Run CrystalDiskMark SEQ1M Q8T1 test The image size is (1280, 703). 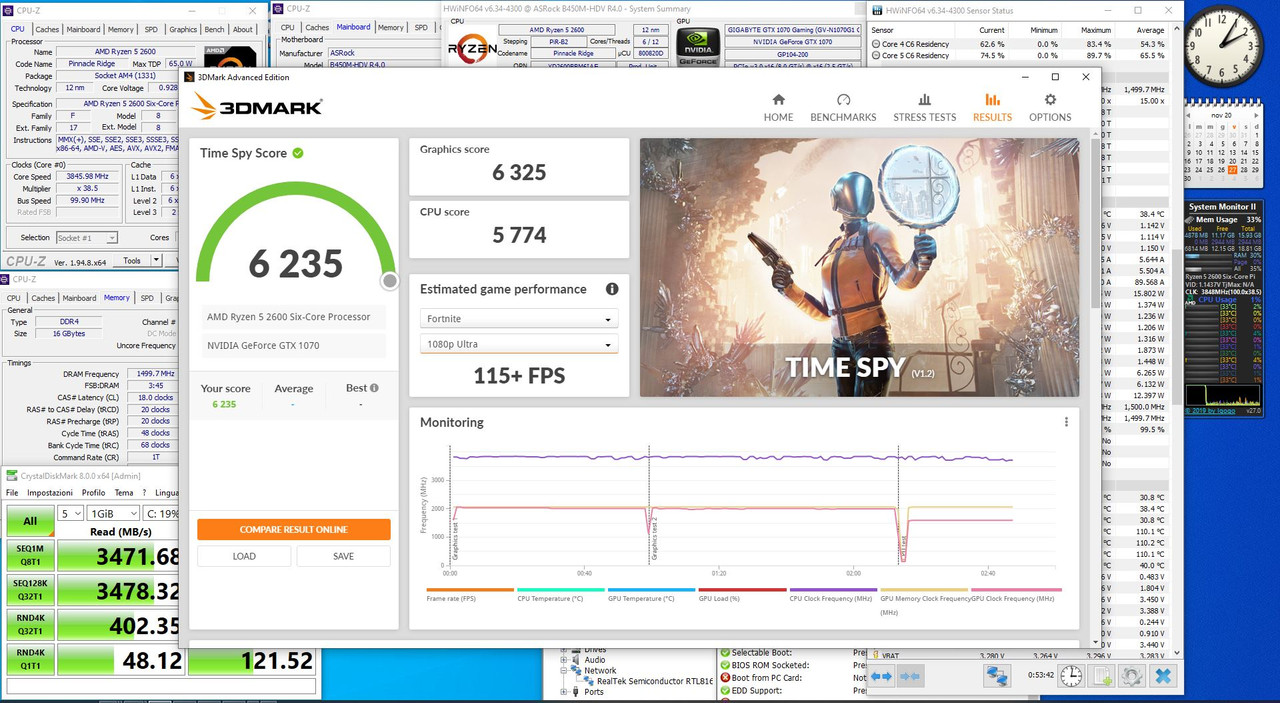click(30, 555)
